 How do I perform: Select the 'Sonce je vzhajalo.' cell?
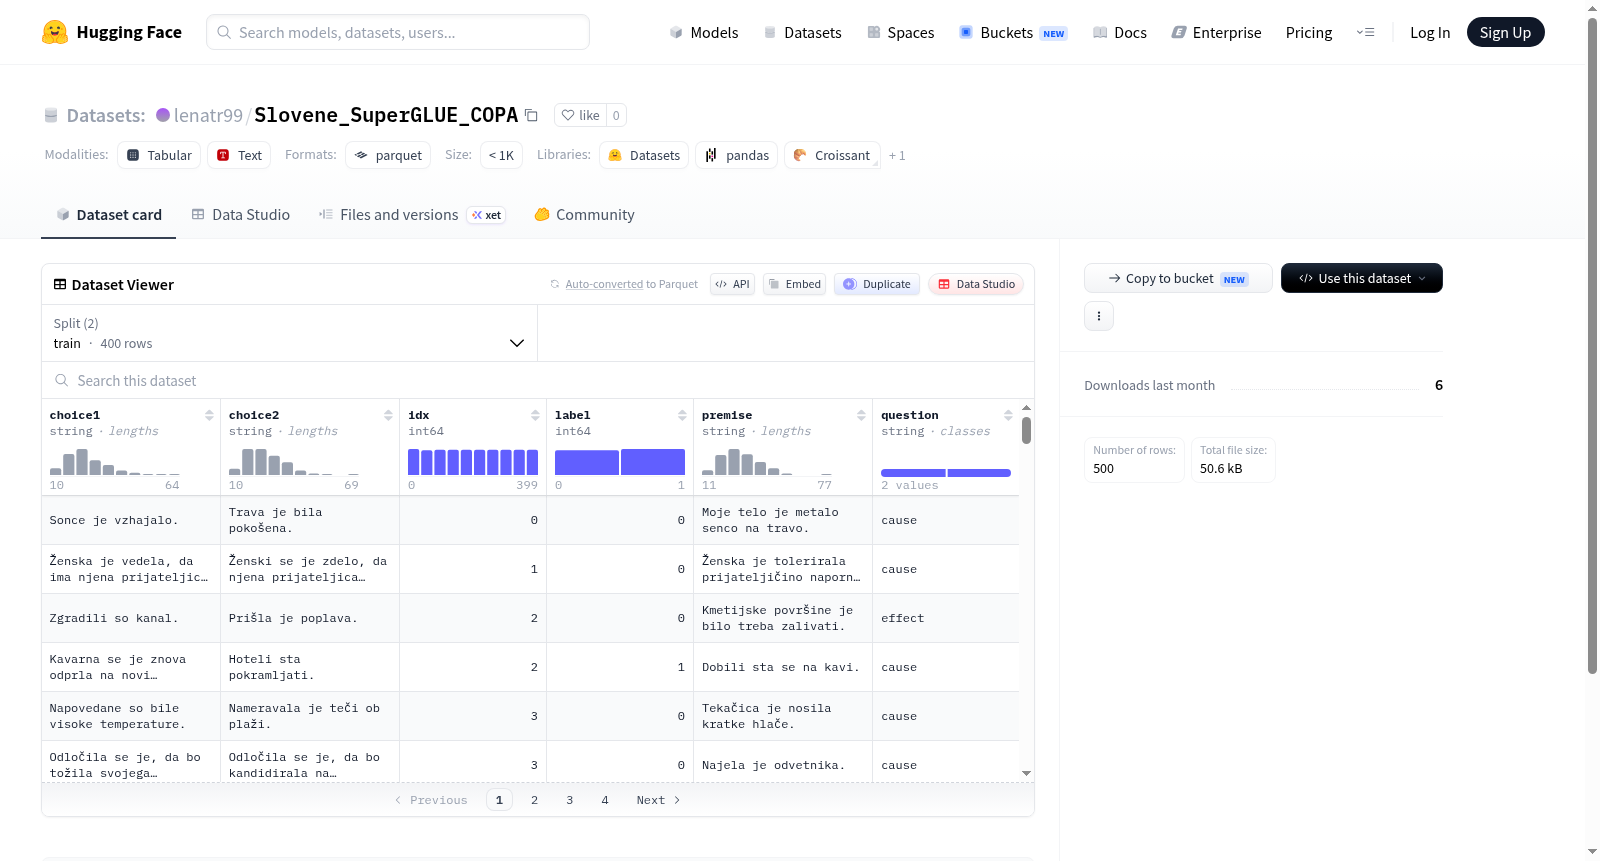click(x=131, y=520)
